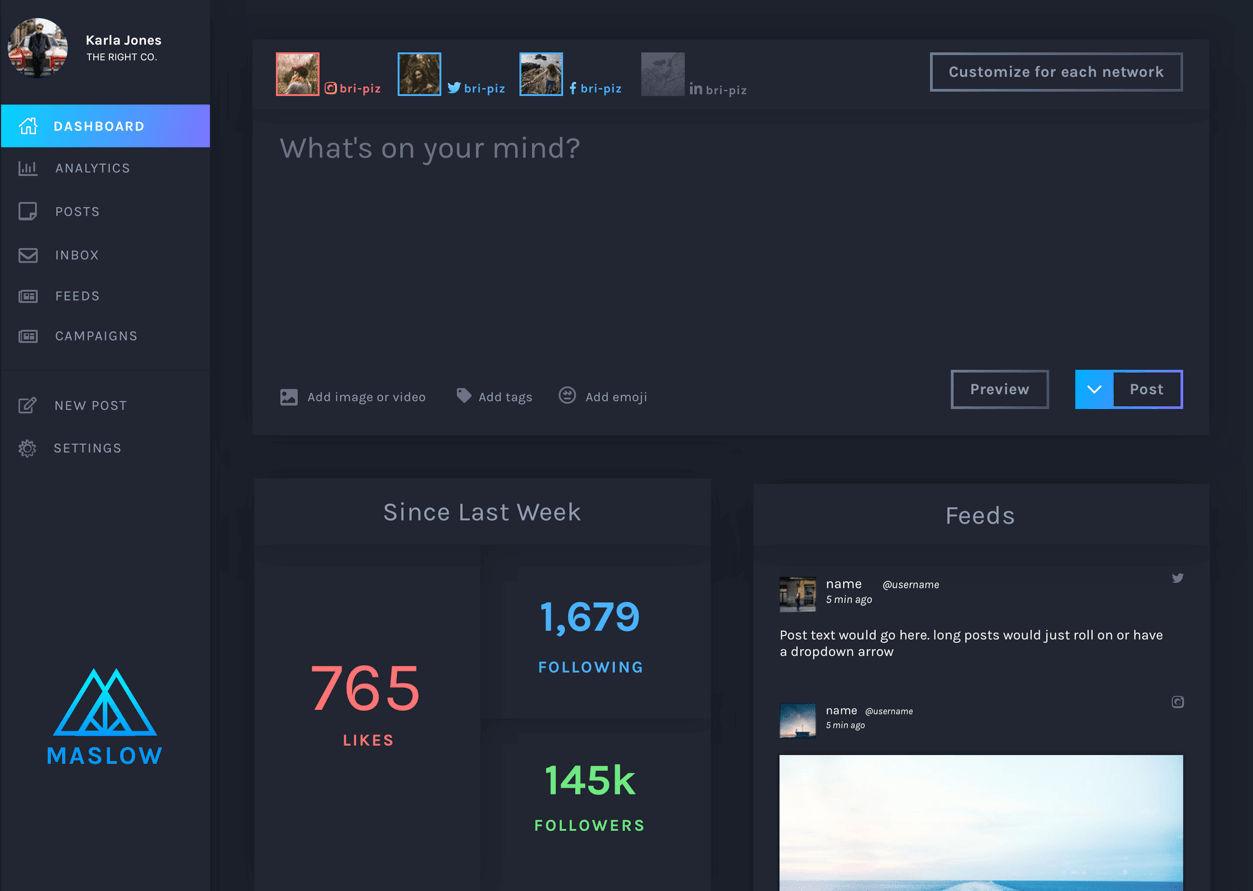This screenshot has width=1253, height=891.
Task: Click the second feed post's avatar
Action: pyautogui.click(x=797, y=720)
